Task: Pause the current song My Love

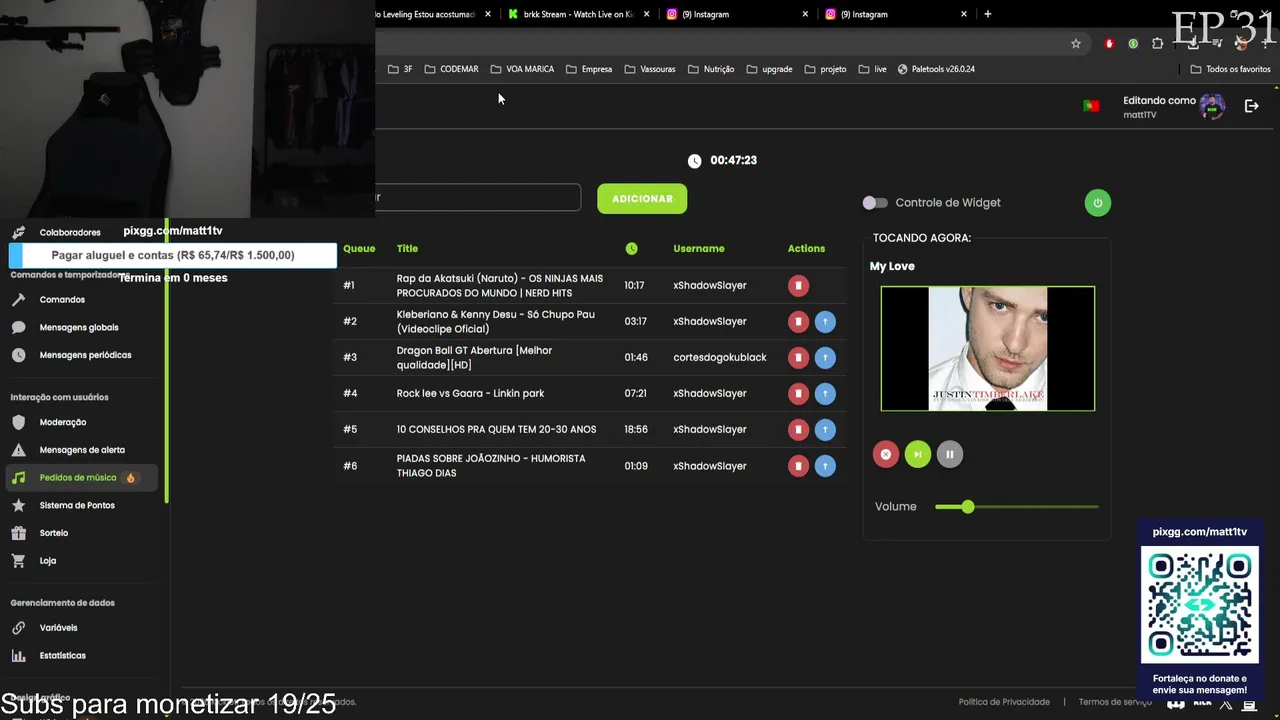Action: [x=950, y=454]
